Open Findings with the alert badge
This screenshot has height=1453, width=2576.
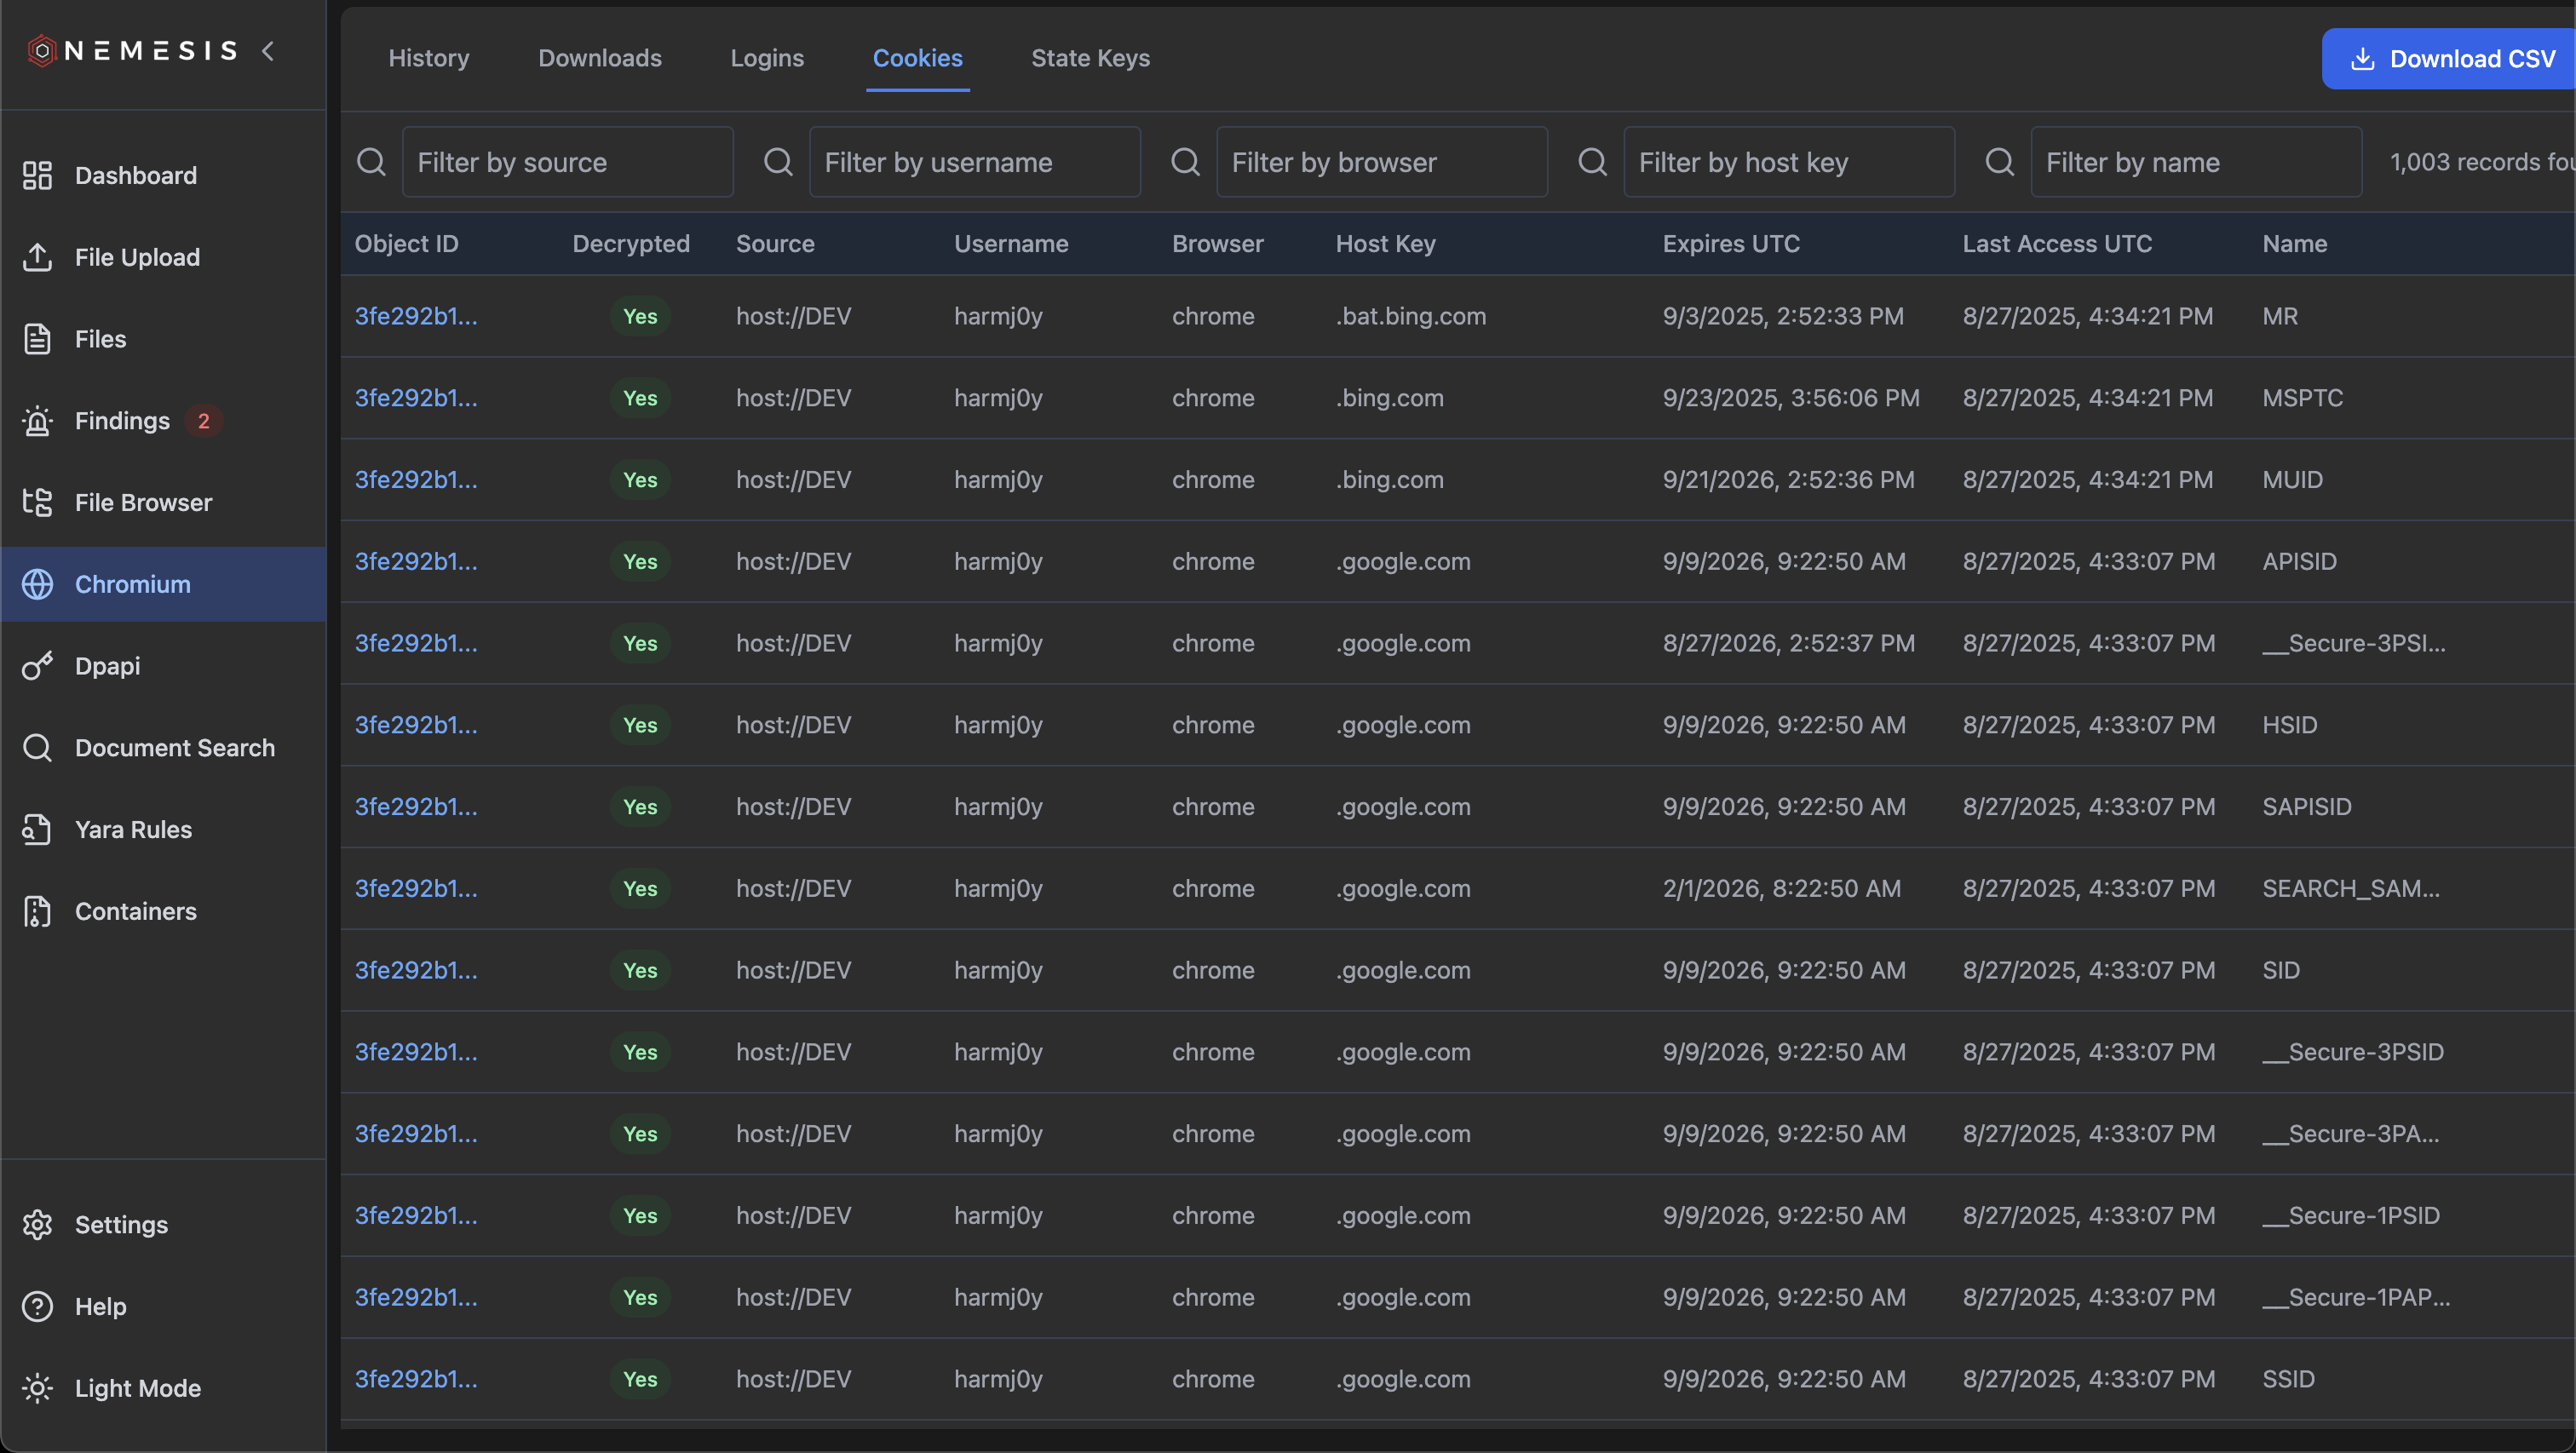pyautogui.click(x=122, y=420)
